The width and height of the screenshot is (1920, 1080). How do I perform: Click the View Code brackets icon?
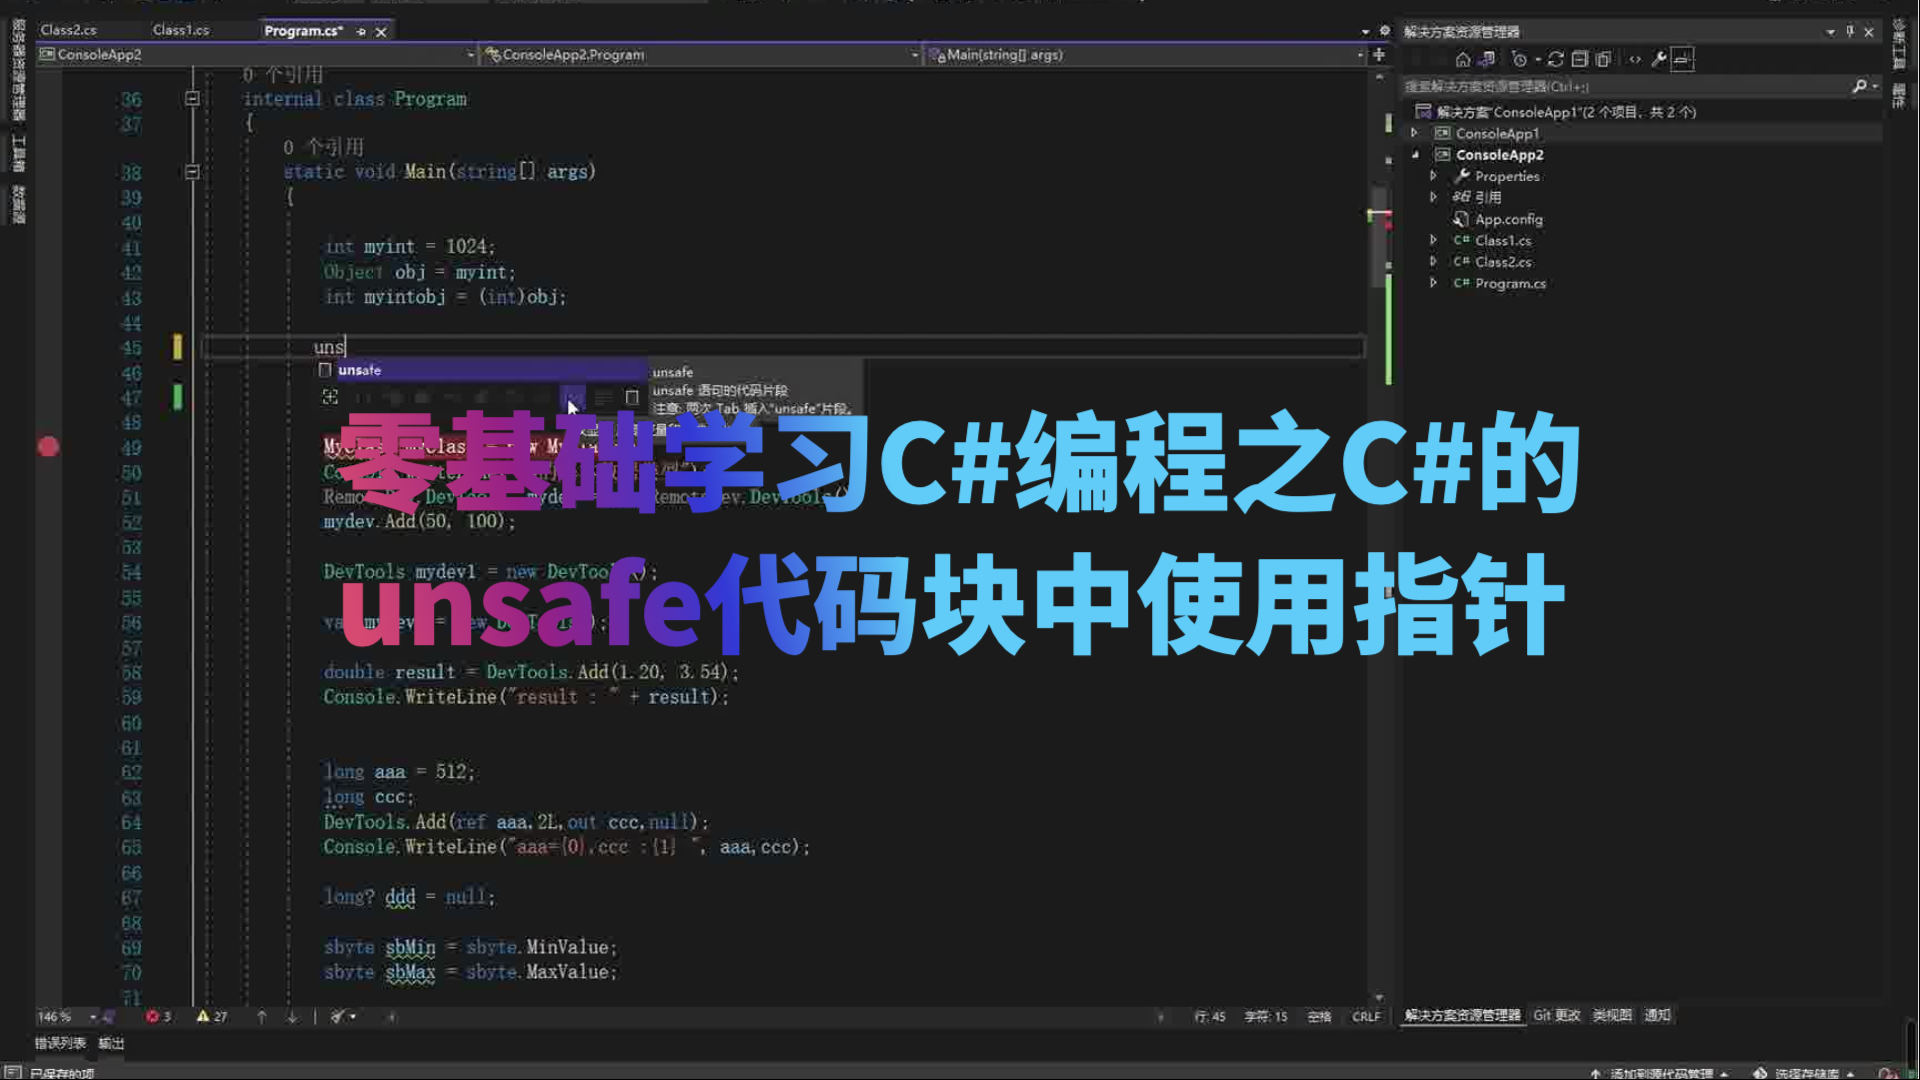pyautogui.click(x=1635, y=59)
